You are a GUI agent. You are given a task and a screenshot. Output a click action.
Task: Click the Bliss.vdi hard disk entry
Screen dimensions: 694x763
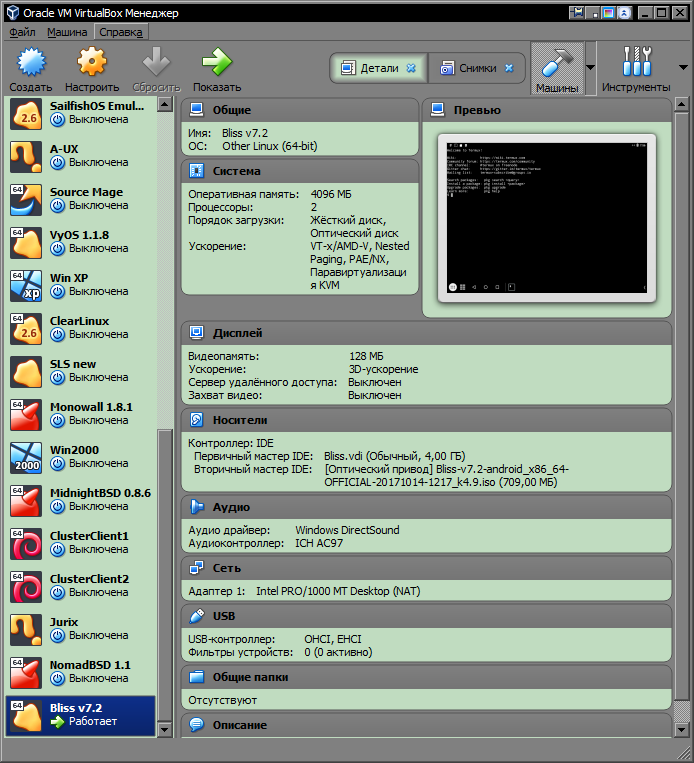click(395, 456)
